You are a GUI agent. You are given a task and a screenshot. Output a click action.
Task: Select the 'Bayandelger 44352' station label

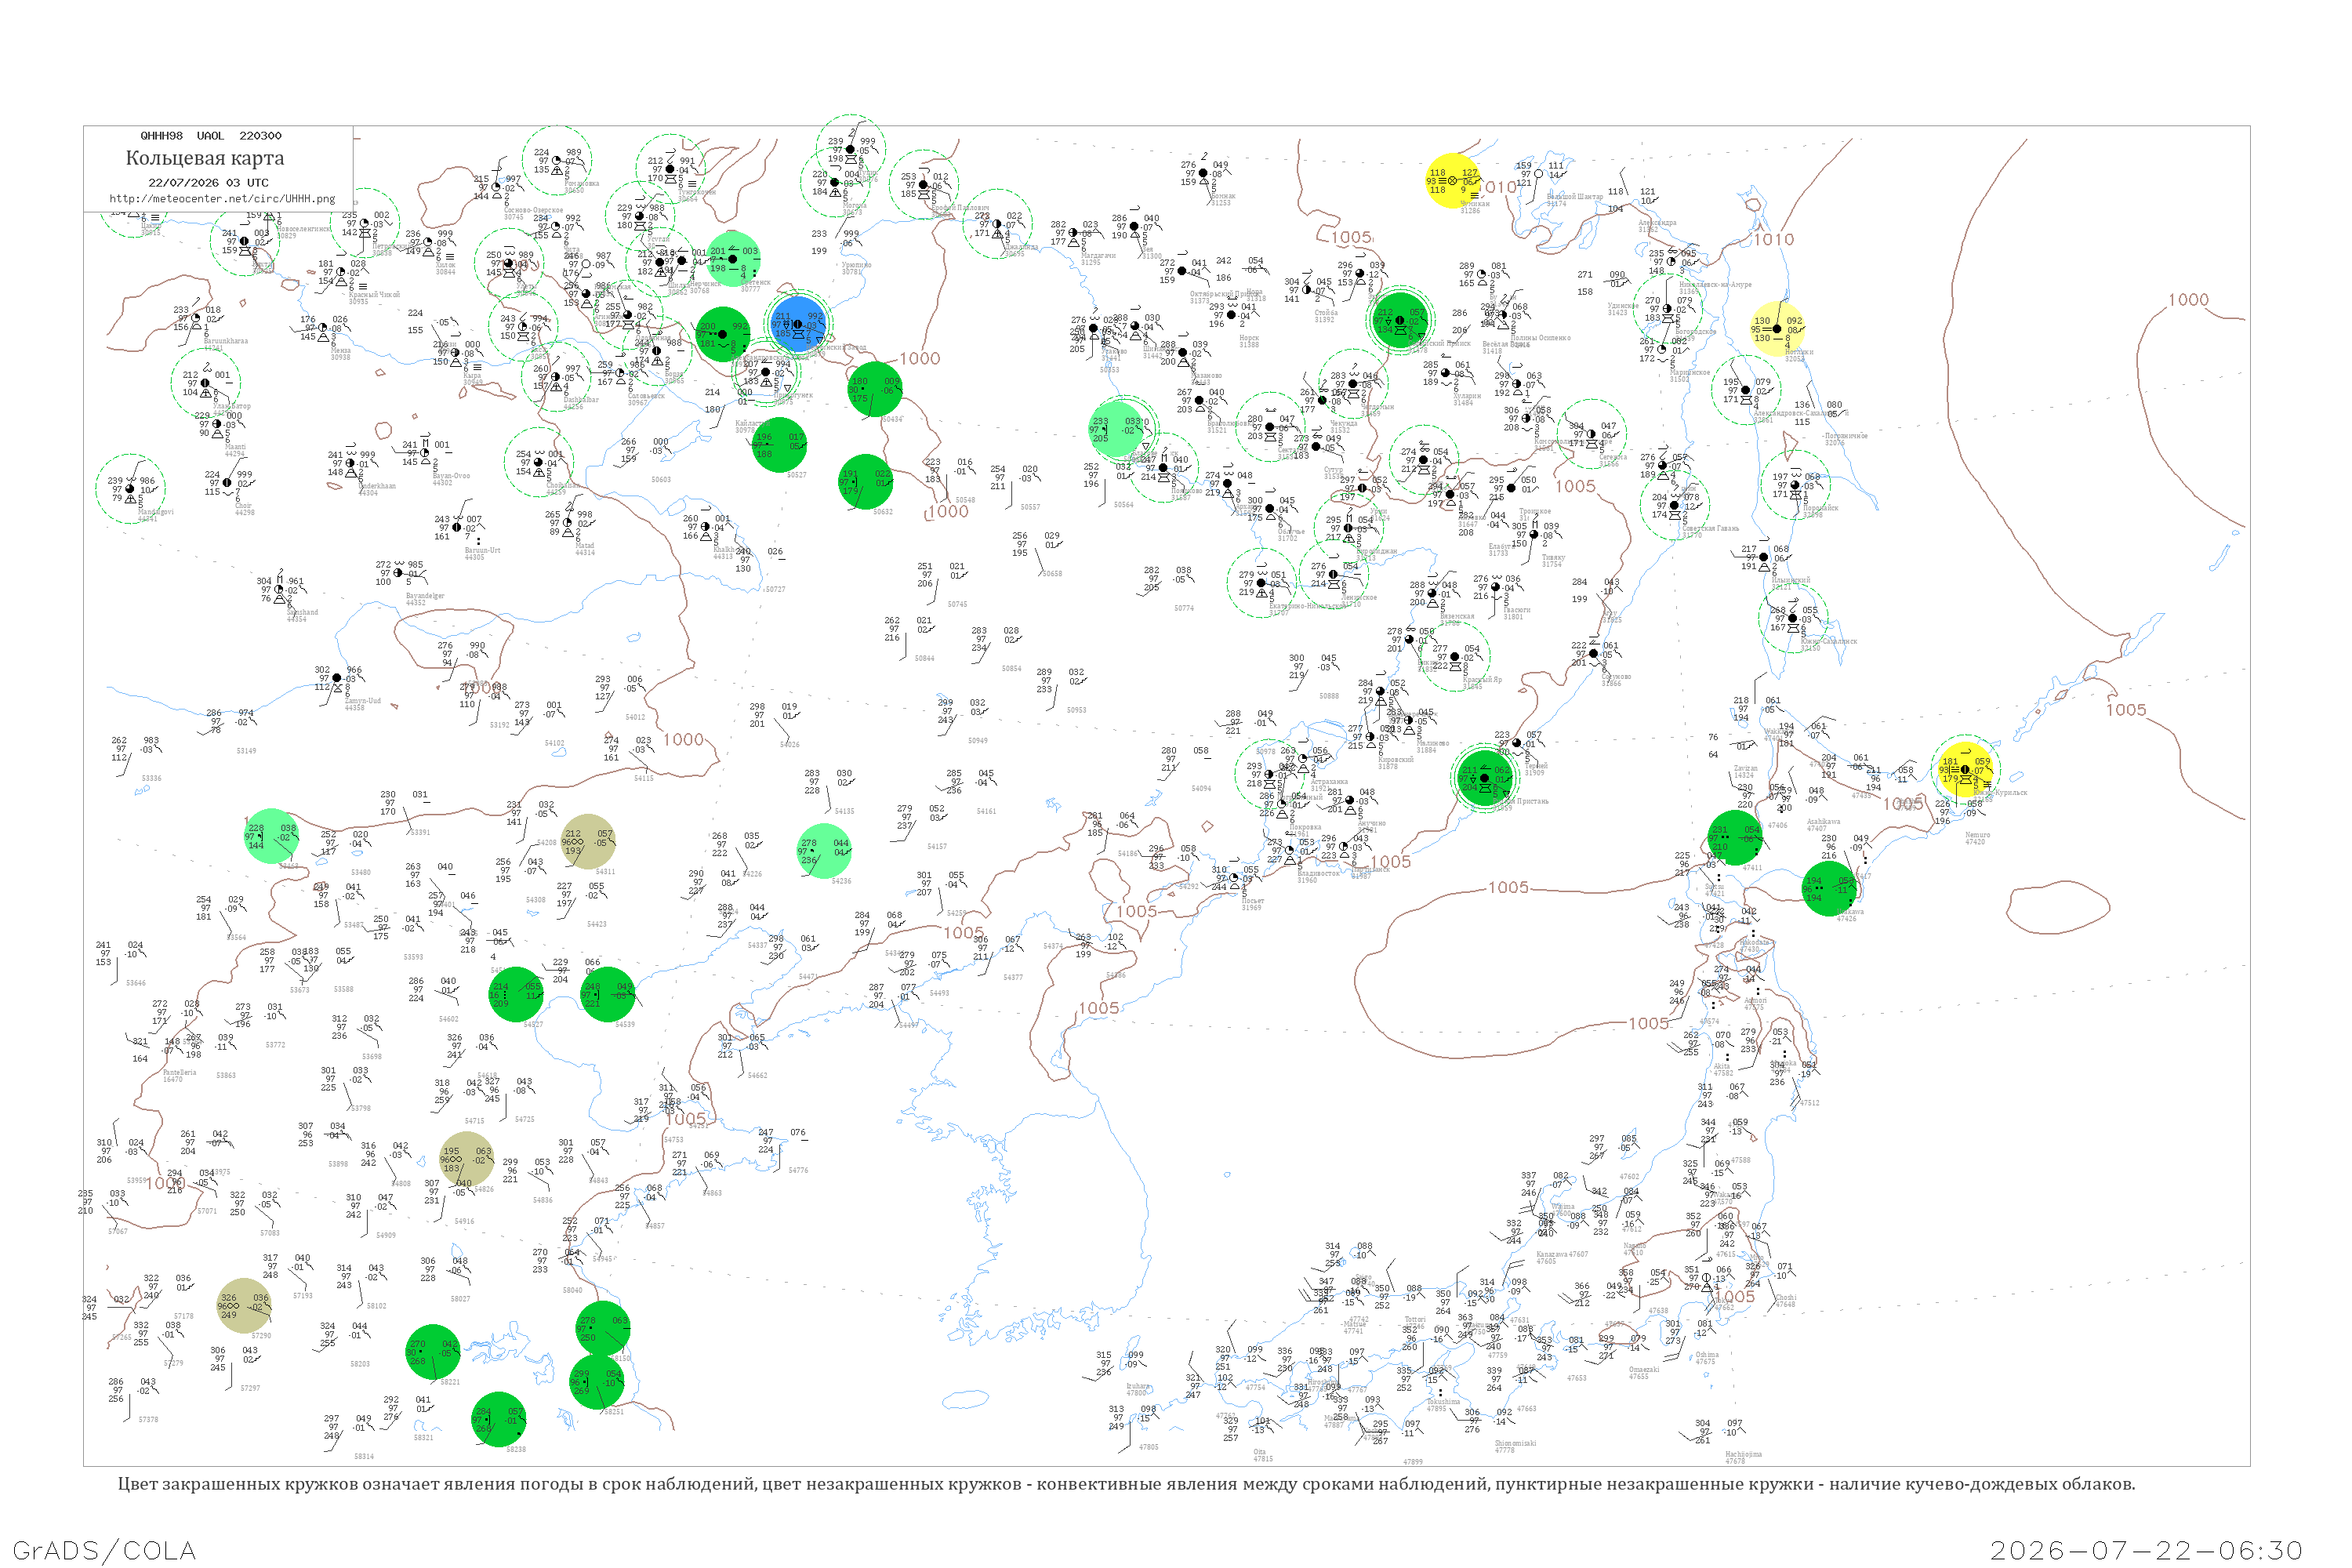point(425,599)
